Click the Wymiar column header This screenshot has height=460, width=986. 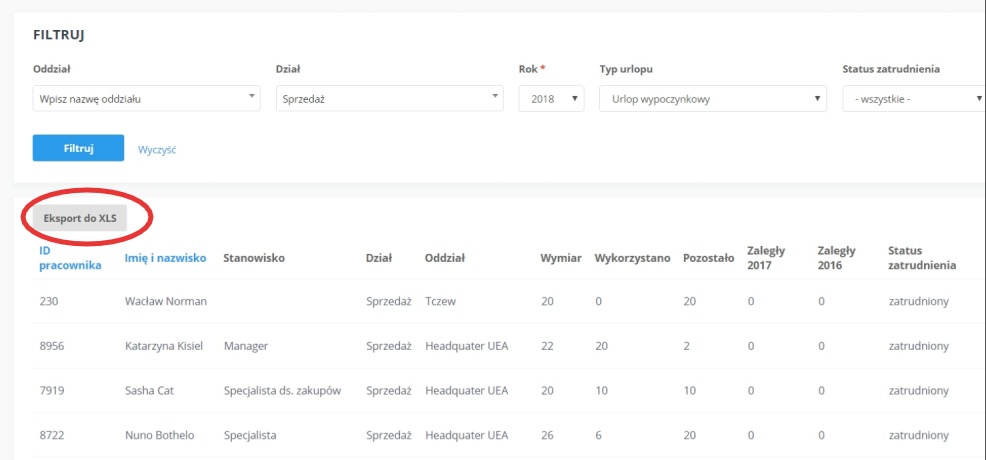tap(561, 258)
